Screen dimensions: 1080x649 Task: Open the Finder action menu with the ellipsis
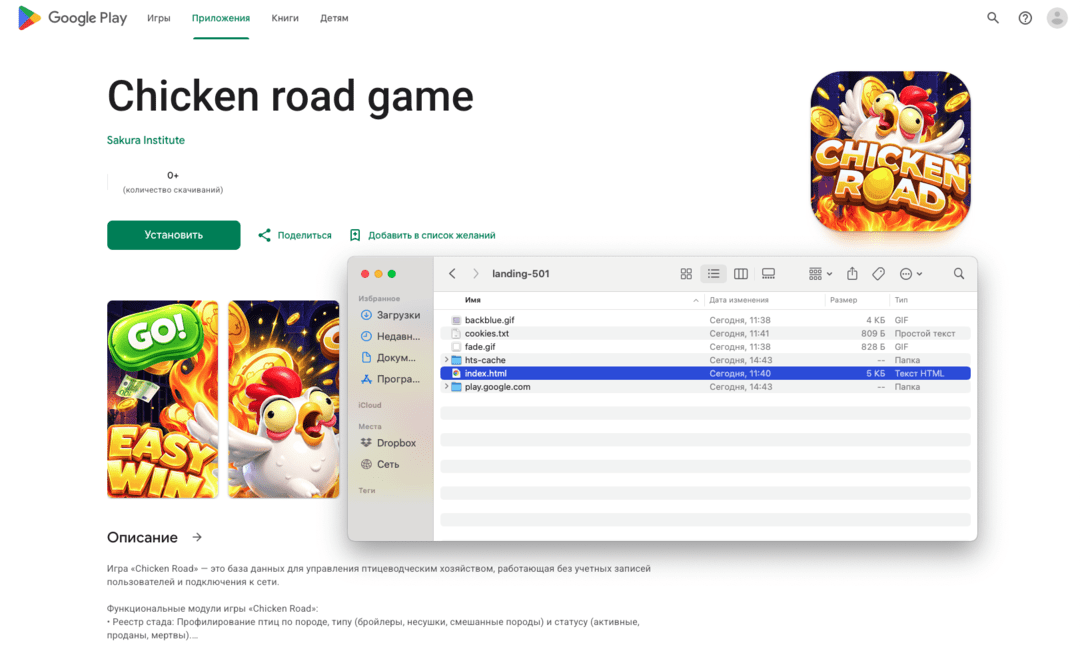(x=911, y=274)
